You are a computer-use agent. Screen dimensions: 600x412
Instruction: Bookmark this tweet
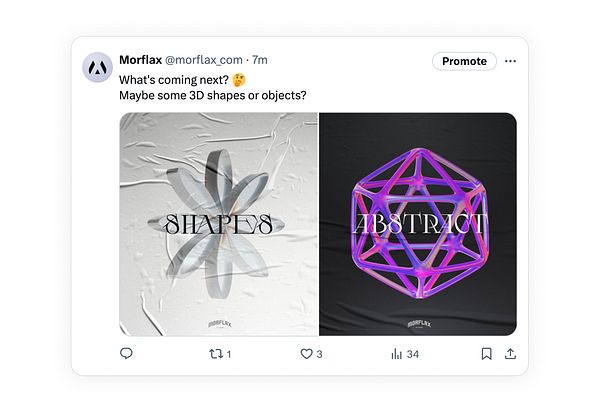[x=486, y=353]
